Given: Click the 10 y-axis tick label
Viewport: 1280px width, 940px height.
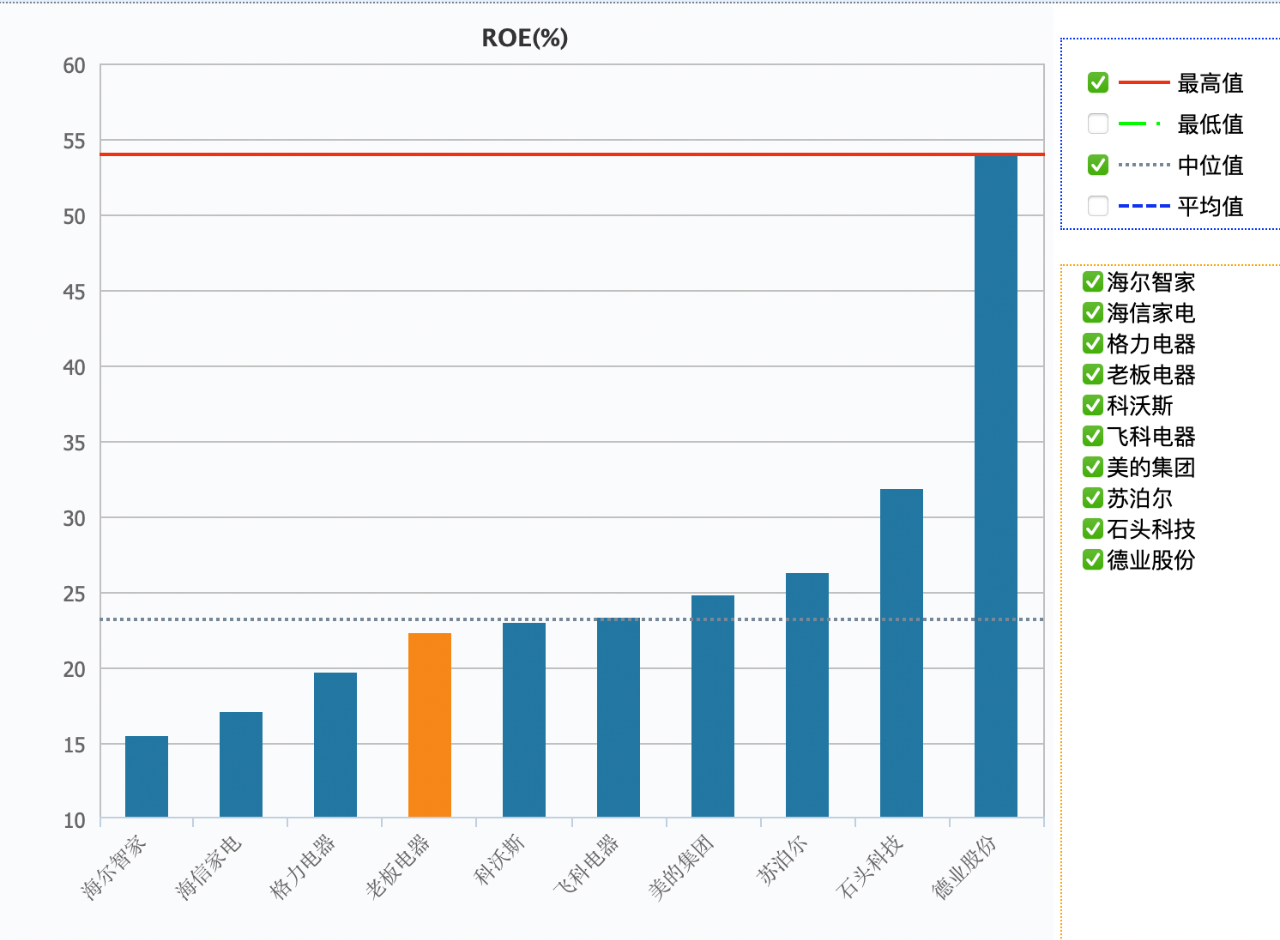Looking at the screenshot, I should click(x=75, y=820).
